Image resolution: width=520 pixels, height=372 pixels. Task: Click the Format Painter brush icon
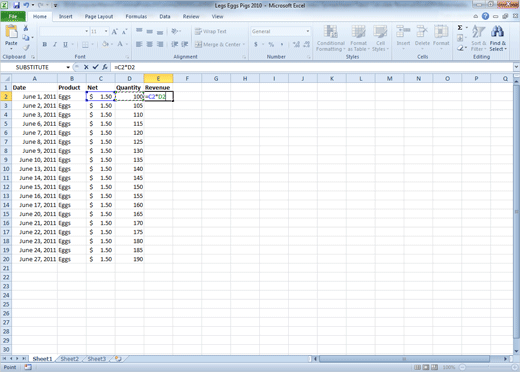coord(26,48)
